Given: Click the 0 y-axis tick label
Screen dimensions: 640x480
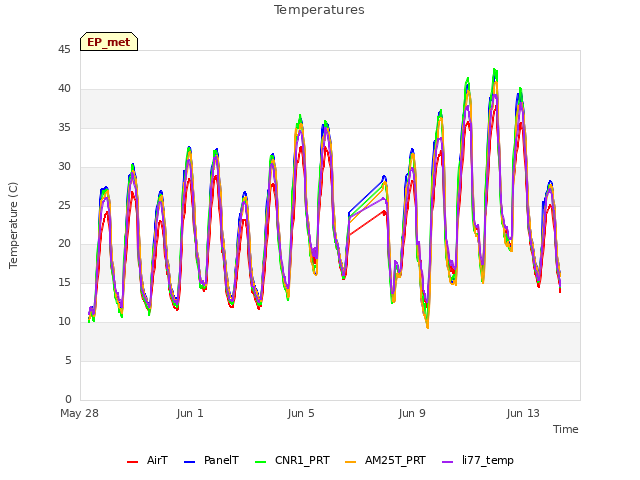Looking at the screenshot, I should coord(68,399).
